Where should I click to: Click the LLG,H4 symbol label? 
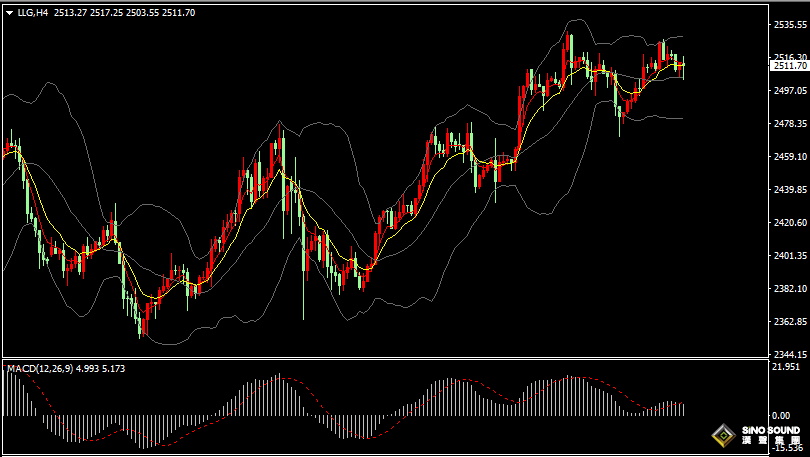pos(33,13)
